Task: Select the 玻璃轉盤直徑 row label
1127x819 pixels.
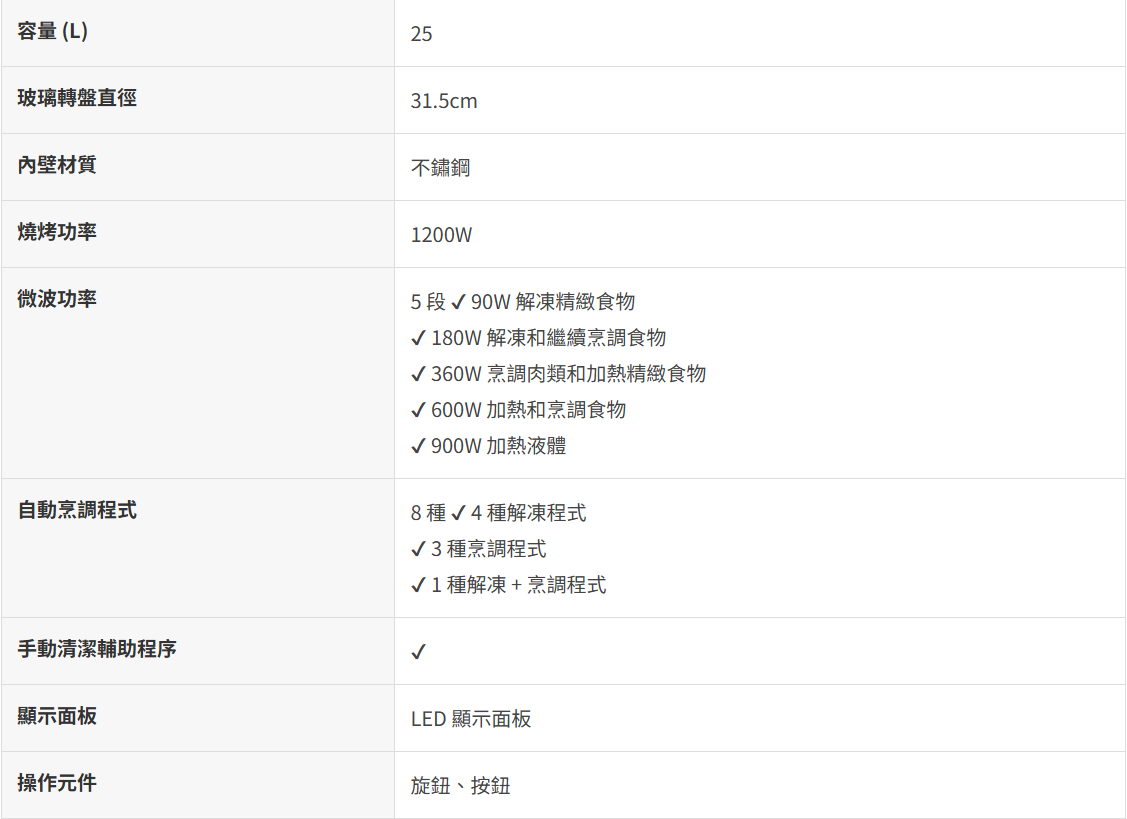Action: pyautogui.click(x=77, y=99)
